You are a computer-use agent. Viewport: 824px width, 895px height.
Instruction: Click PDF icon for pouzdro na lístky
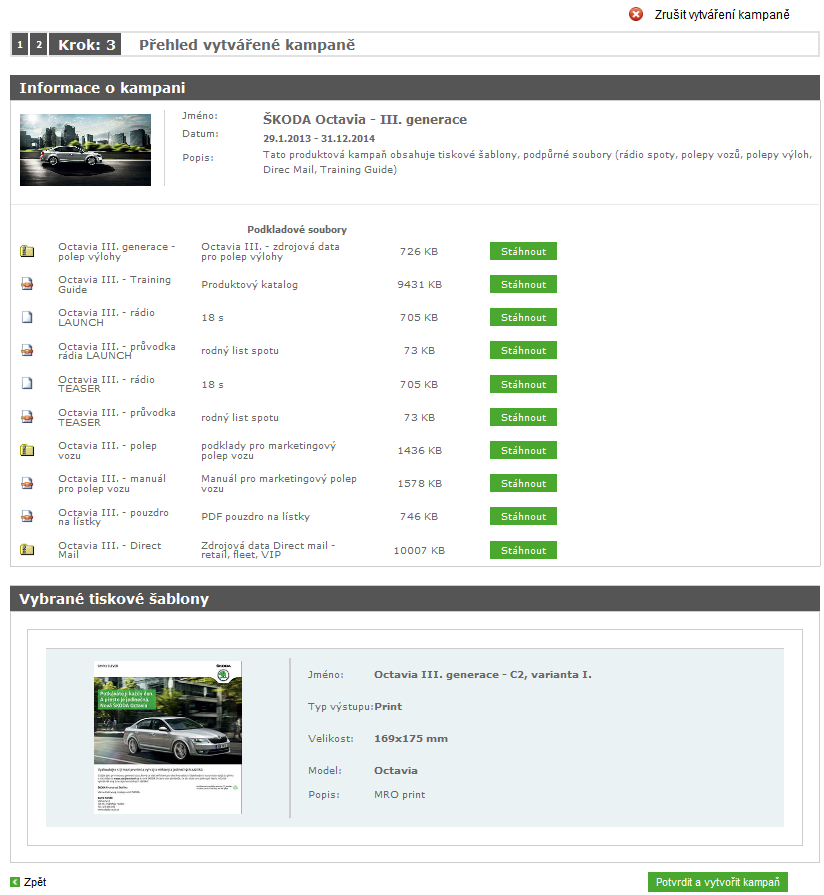tap(27, 517)
